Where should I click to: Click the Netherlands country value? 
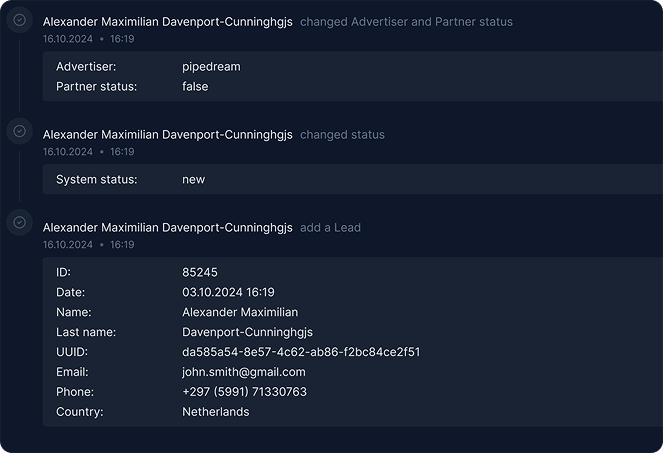(216, 412)
